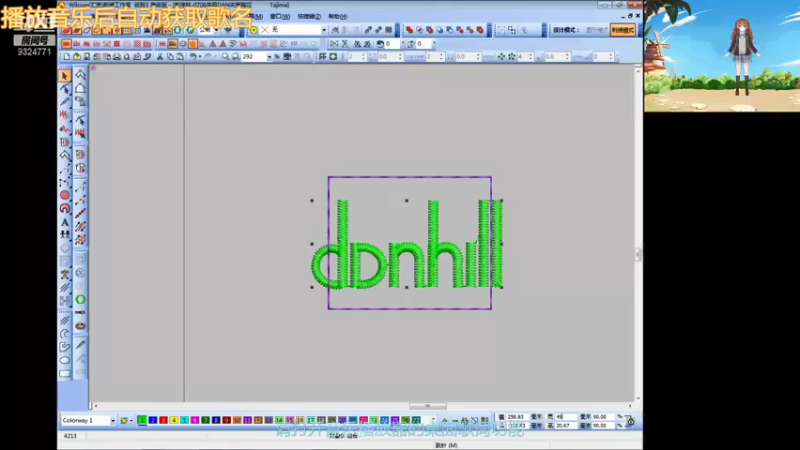The width and height of the screenshot is (800, 450).
Task: Click the last red arrange-object icon
Action: pyautogui.click(x=480, y=30)
